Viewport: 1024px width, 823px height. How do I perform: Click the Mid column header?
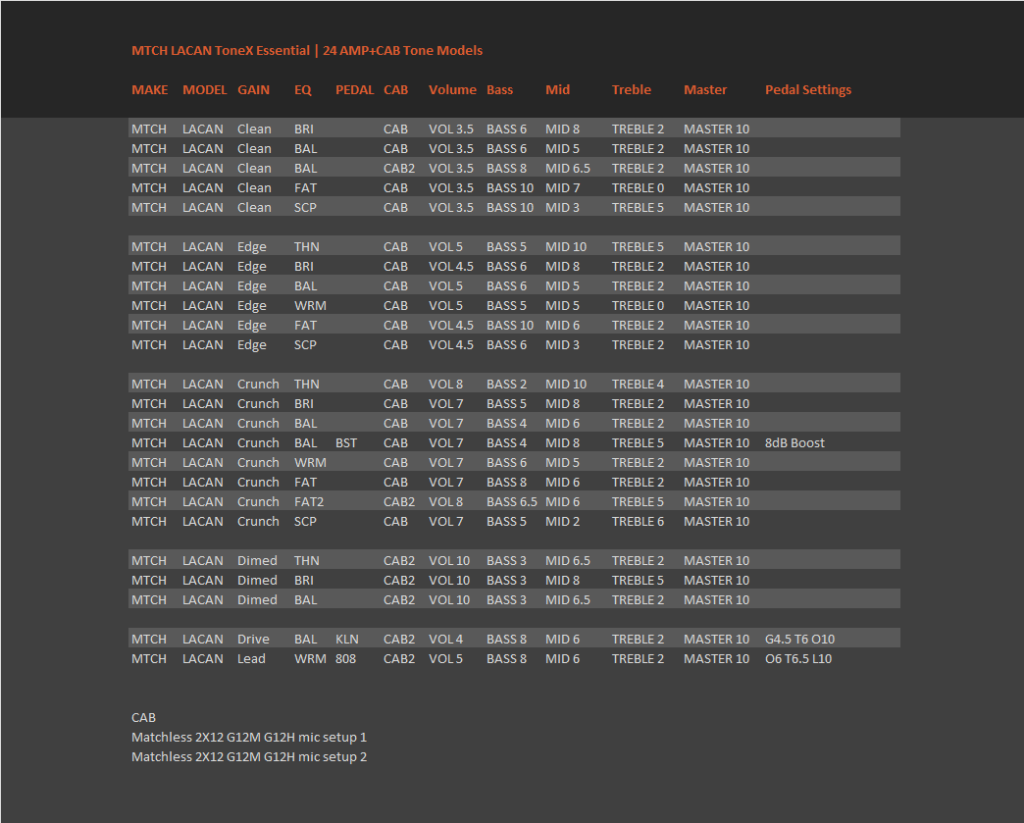558,90
